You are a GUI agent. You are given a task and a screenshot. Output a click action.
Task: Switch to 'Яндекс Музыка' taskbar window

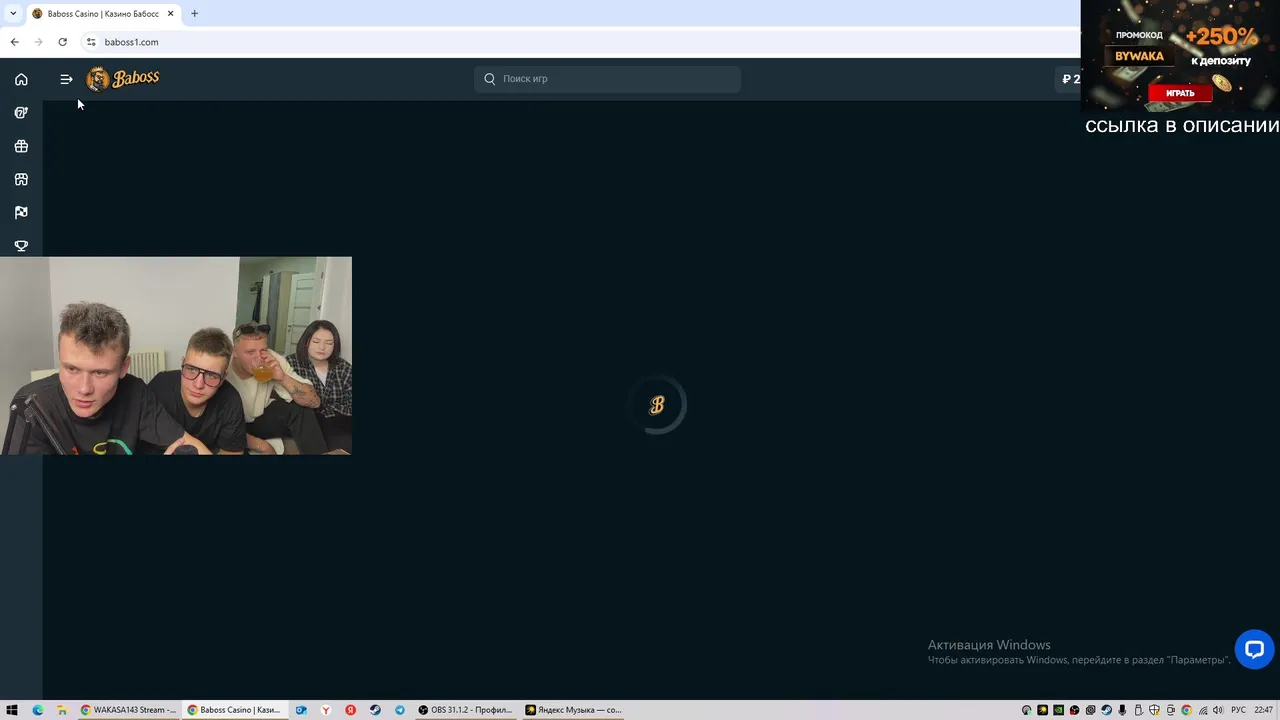click(x=573, y=710)
